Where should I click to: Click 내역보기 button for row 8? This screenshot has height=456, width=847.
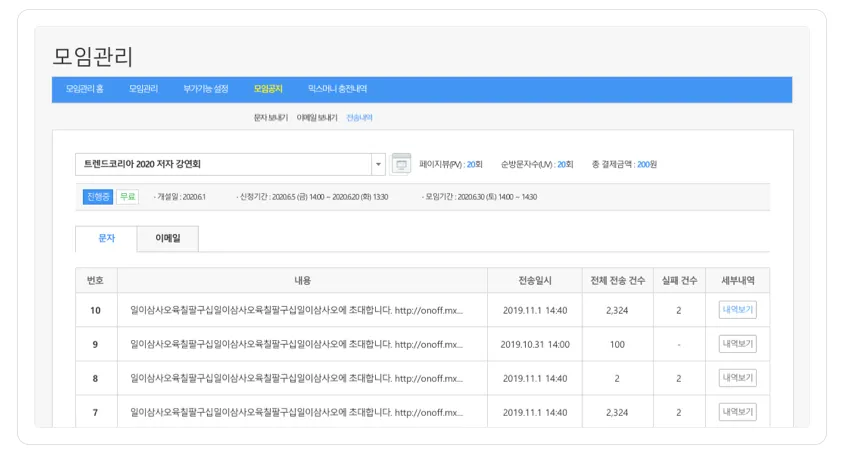pyautogui.click(x=737, y=378)
